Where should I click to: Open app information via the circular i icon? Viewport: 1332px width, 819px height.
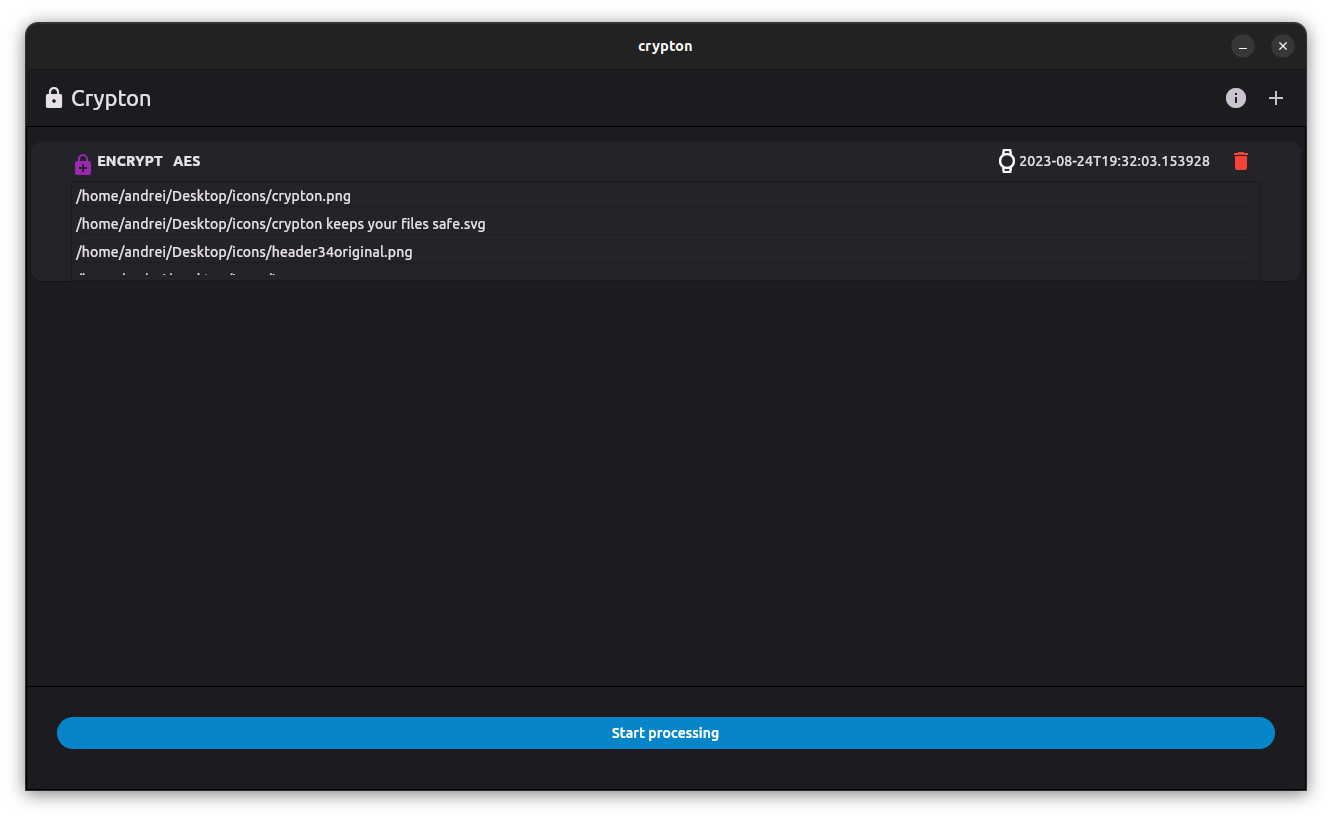(x=1236, y=98)
